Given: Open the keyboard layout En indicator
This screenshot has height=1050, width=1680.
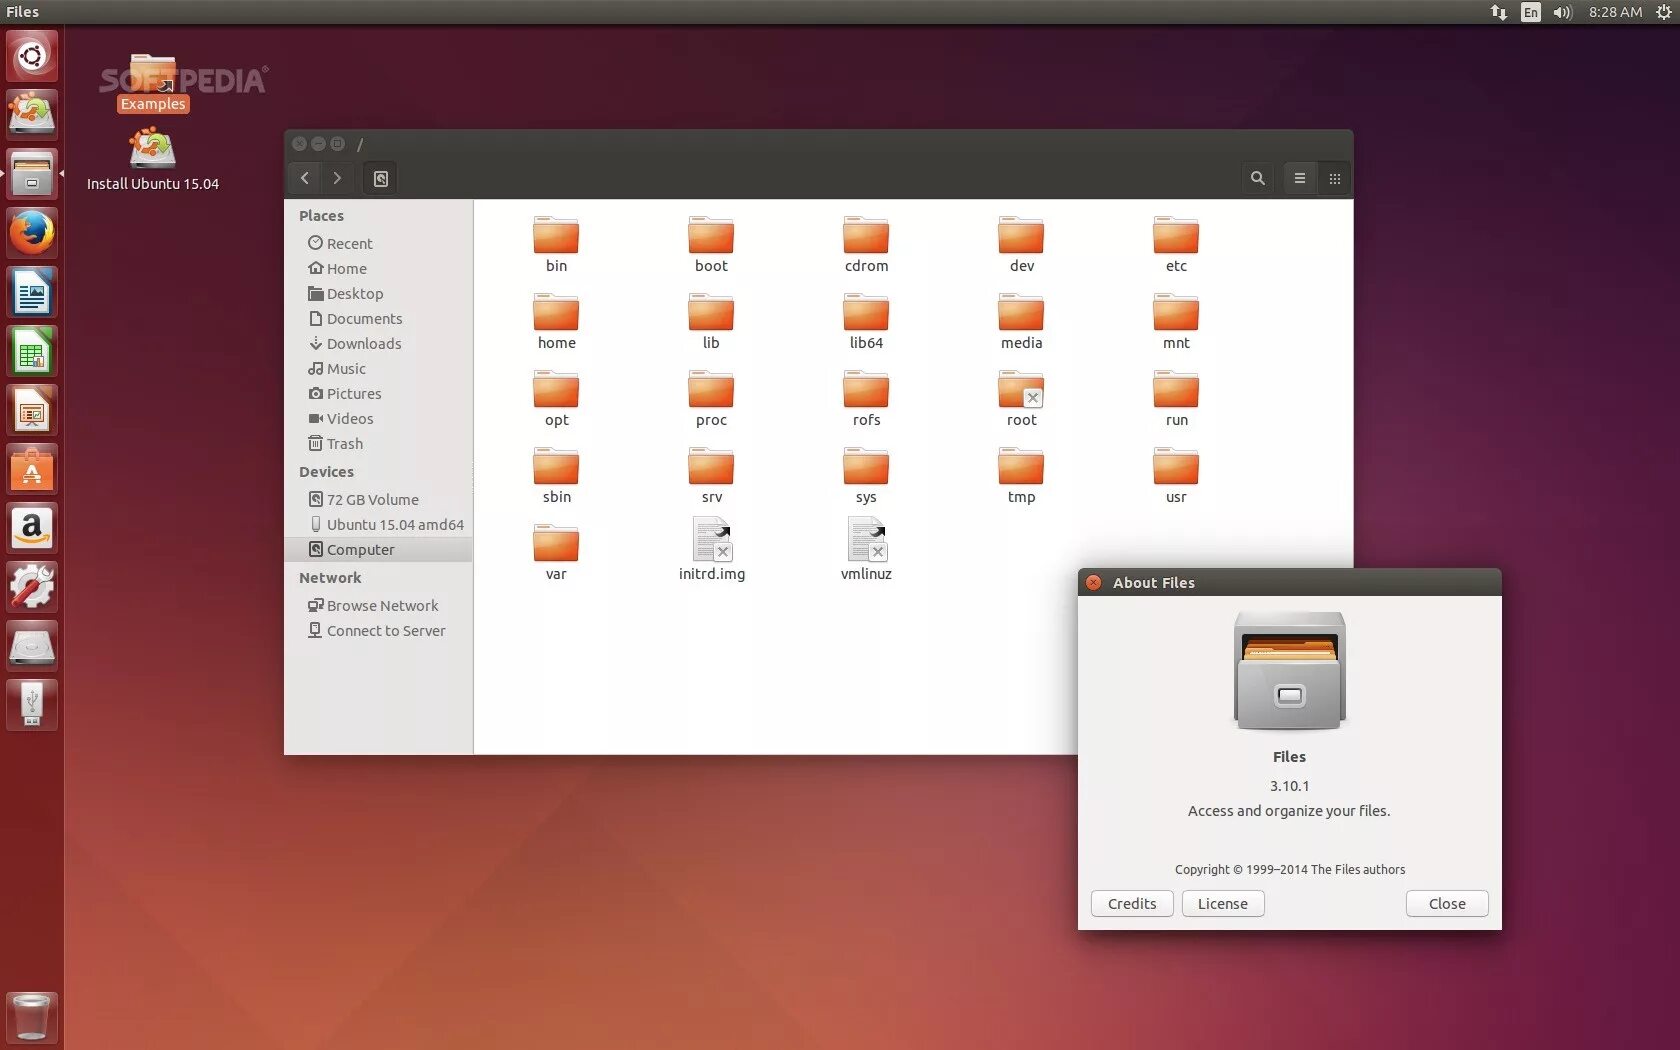Looking at the screenshot, I should coord(1531,12).
